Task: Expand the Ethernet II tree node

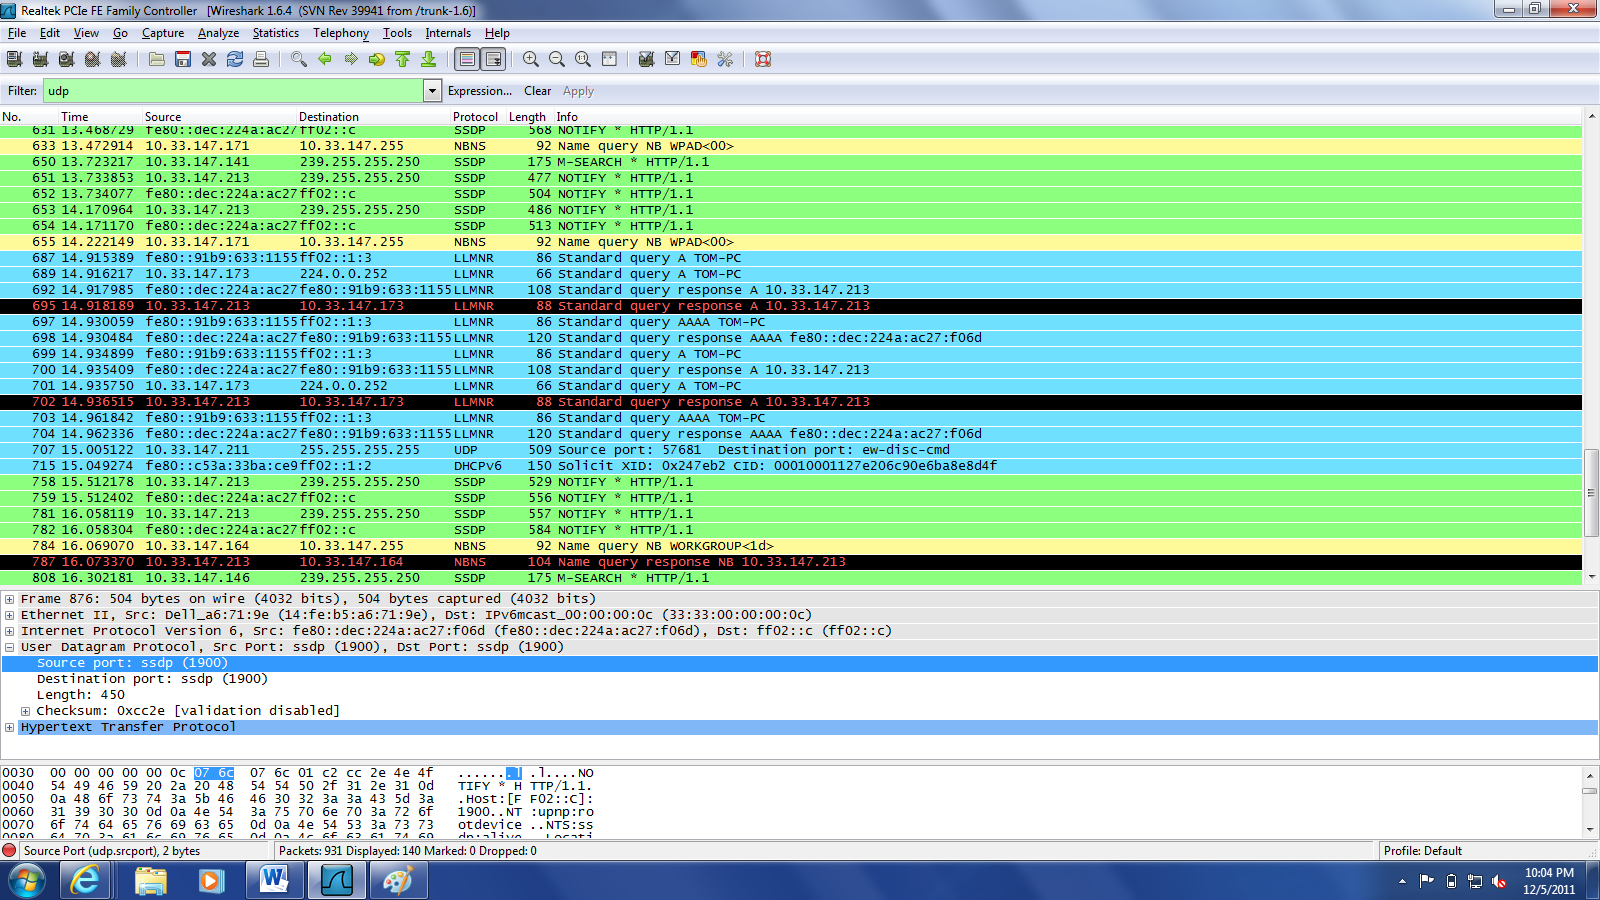Action: [x=9, y=615]
